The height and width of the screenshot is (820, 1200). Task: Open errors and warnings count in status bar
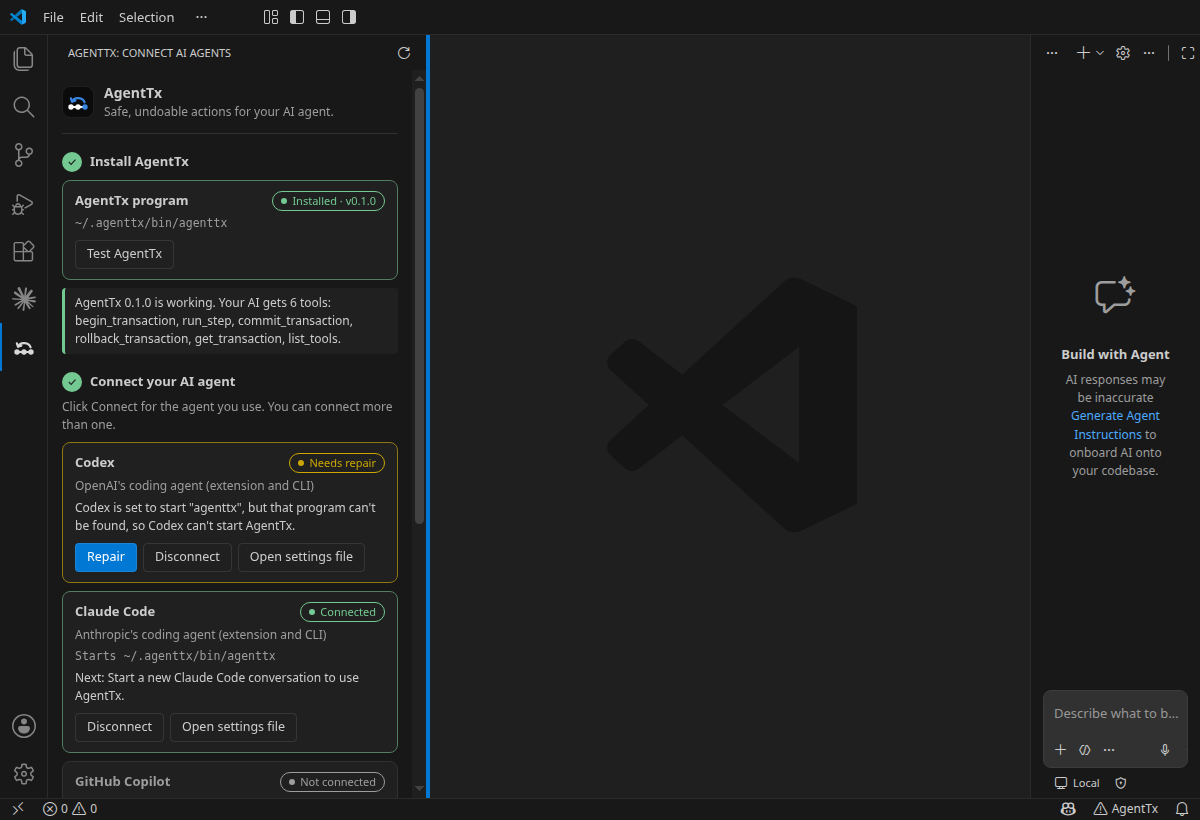(70, 809)
